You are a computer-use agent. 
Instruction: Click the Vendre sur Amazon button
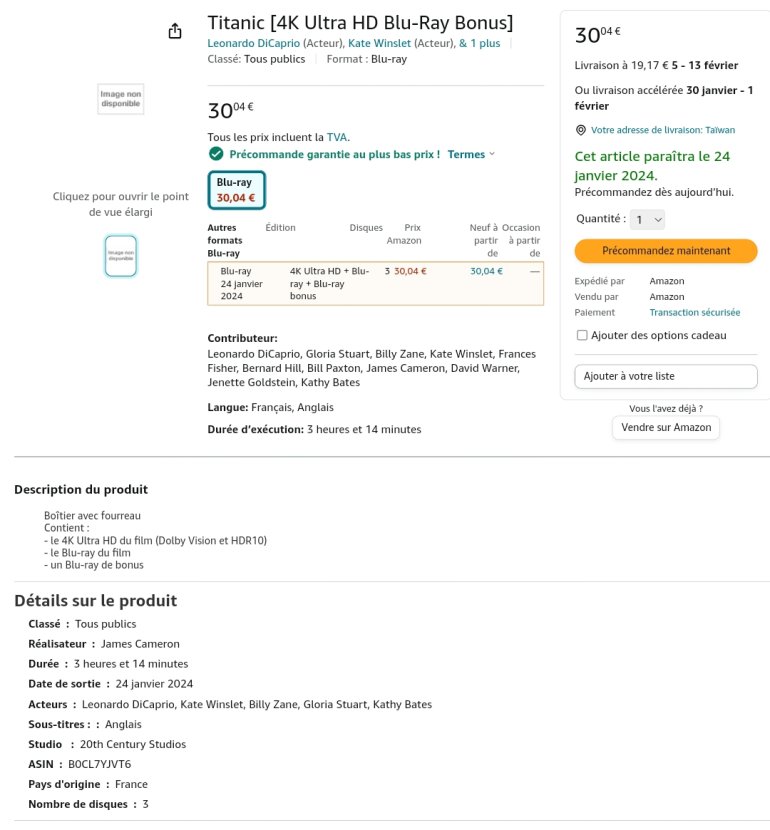665,427
